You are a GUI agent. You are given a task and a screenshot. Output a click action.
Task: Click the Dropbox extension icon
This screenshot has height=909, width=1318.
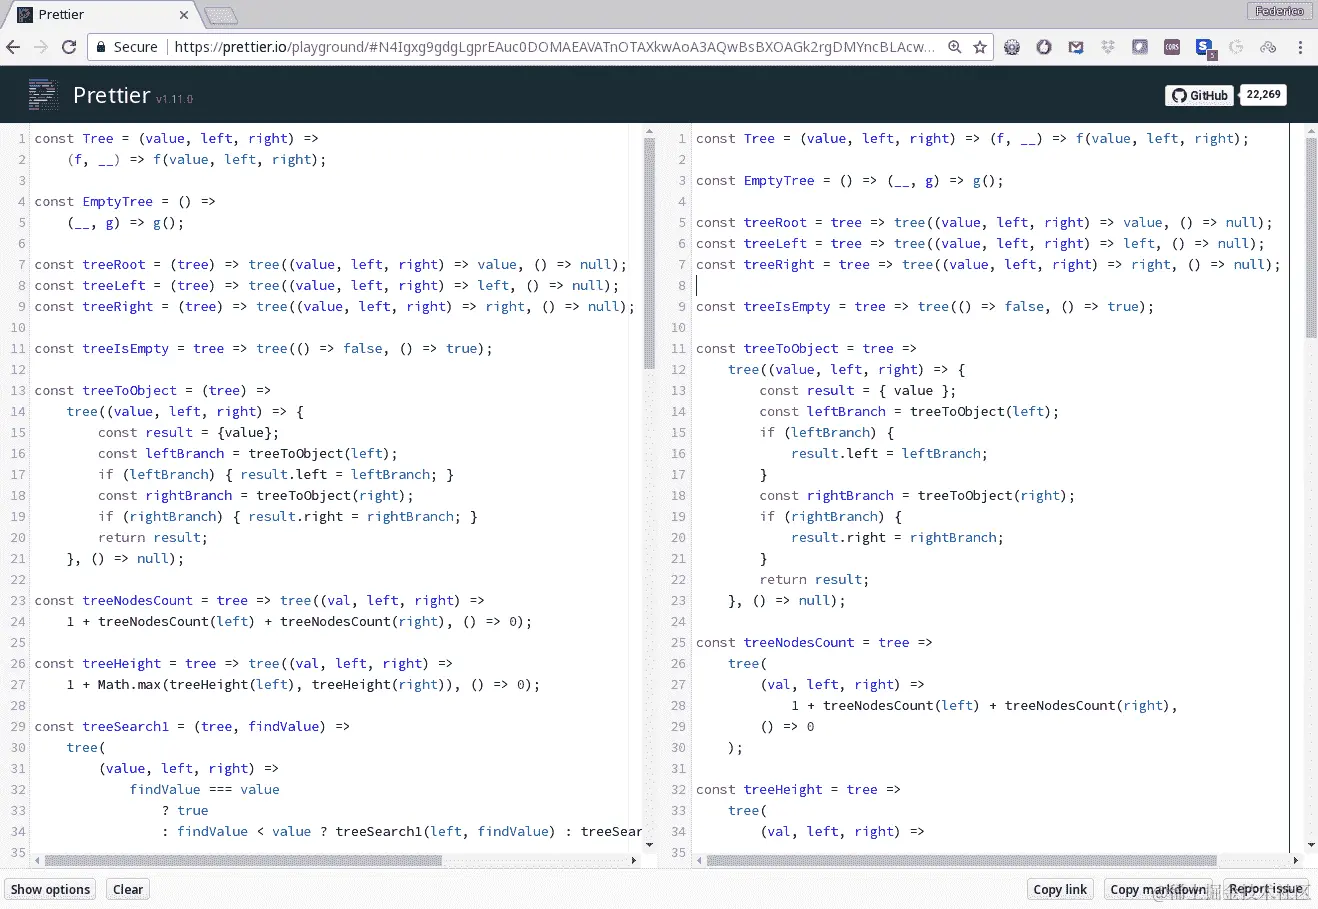pos(1108,47)
